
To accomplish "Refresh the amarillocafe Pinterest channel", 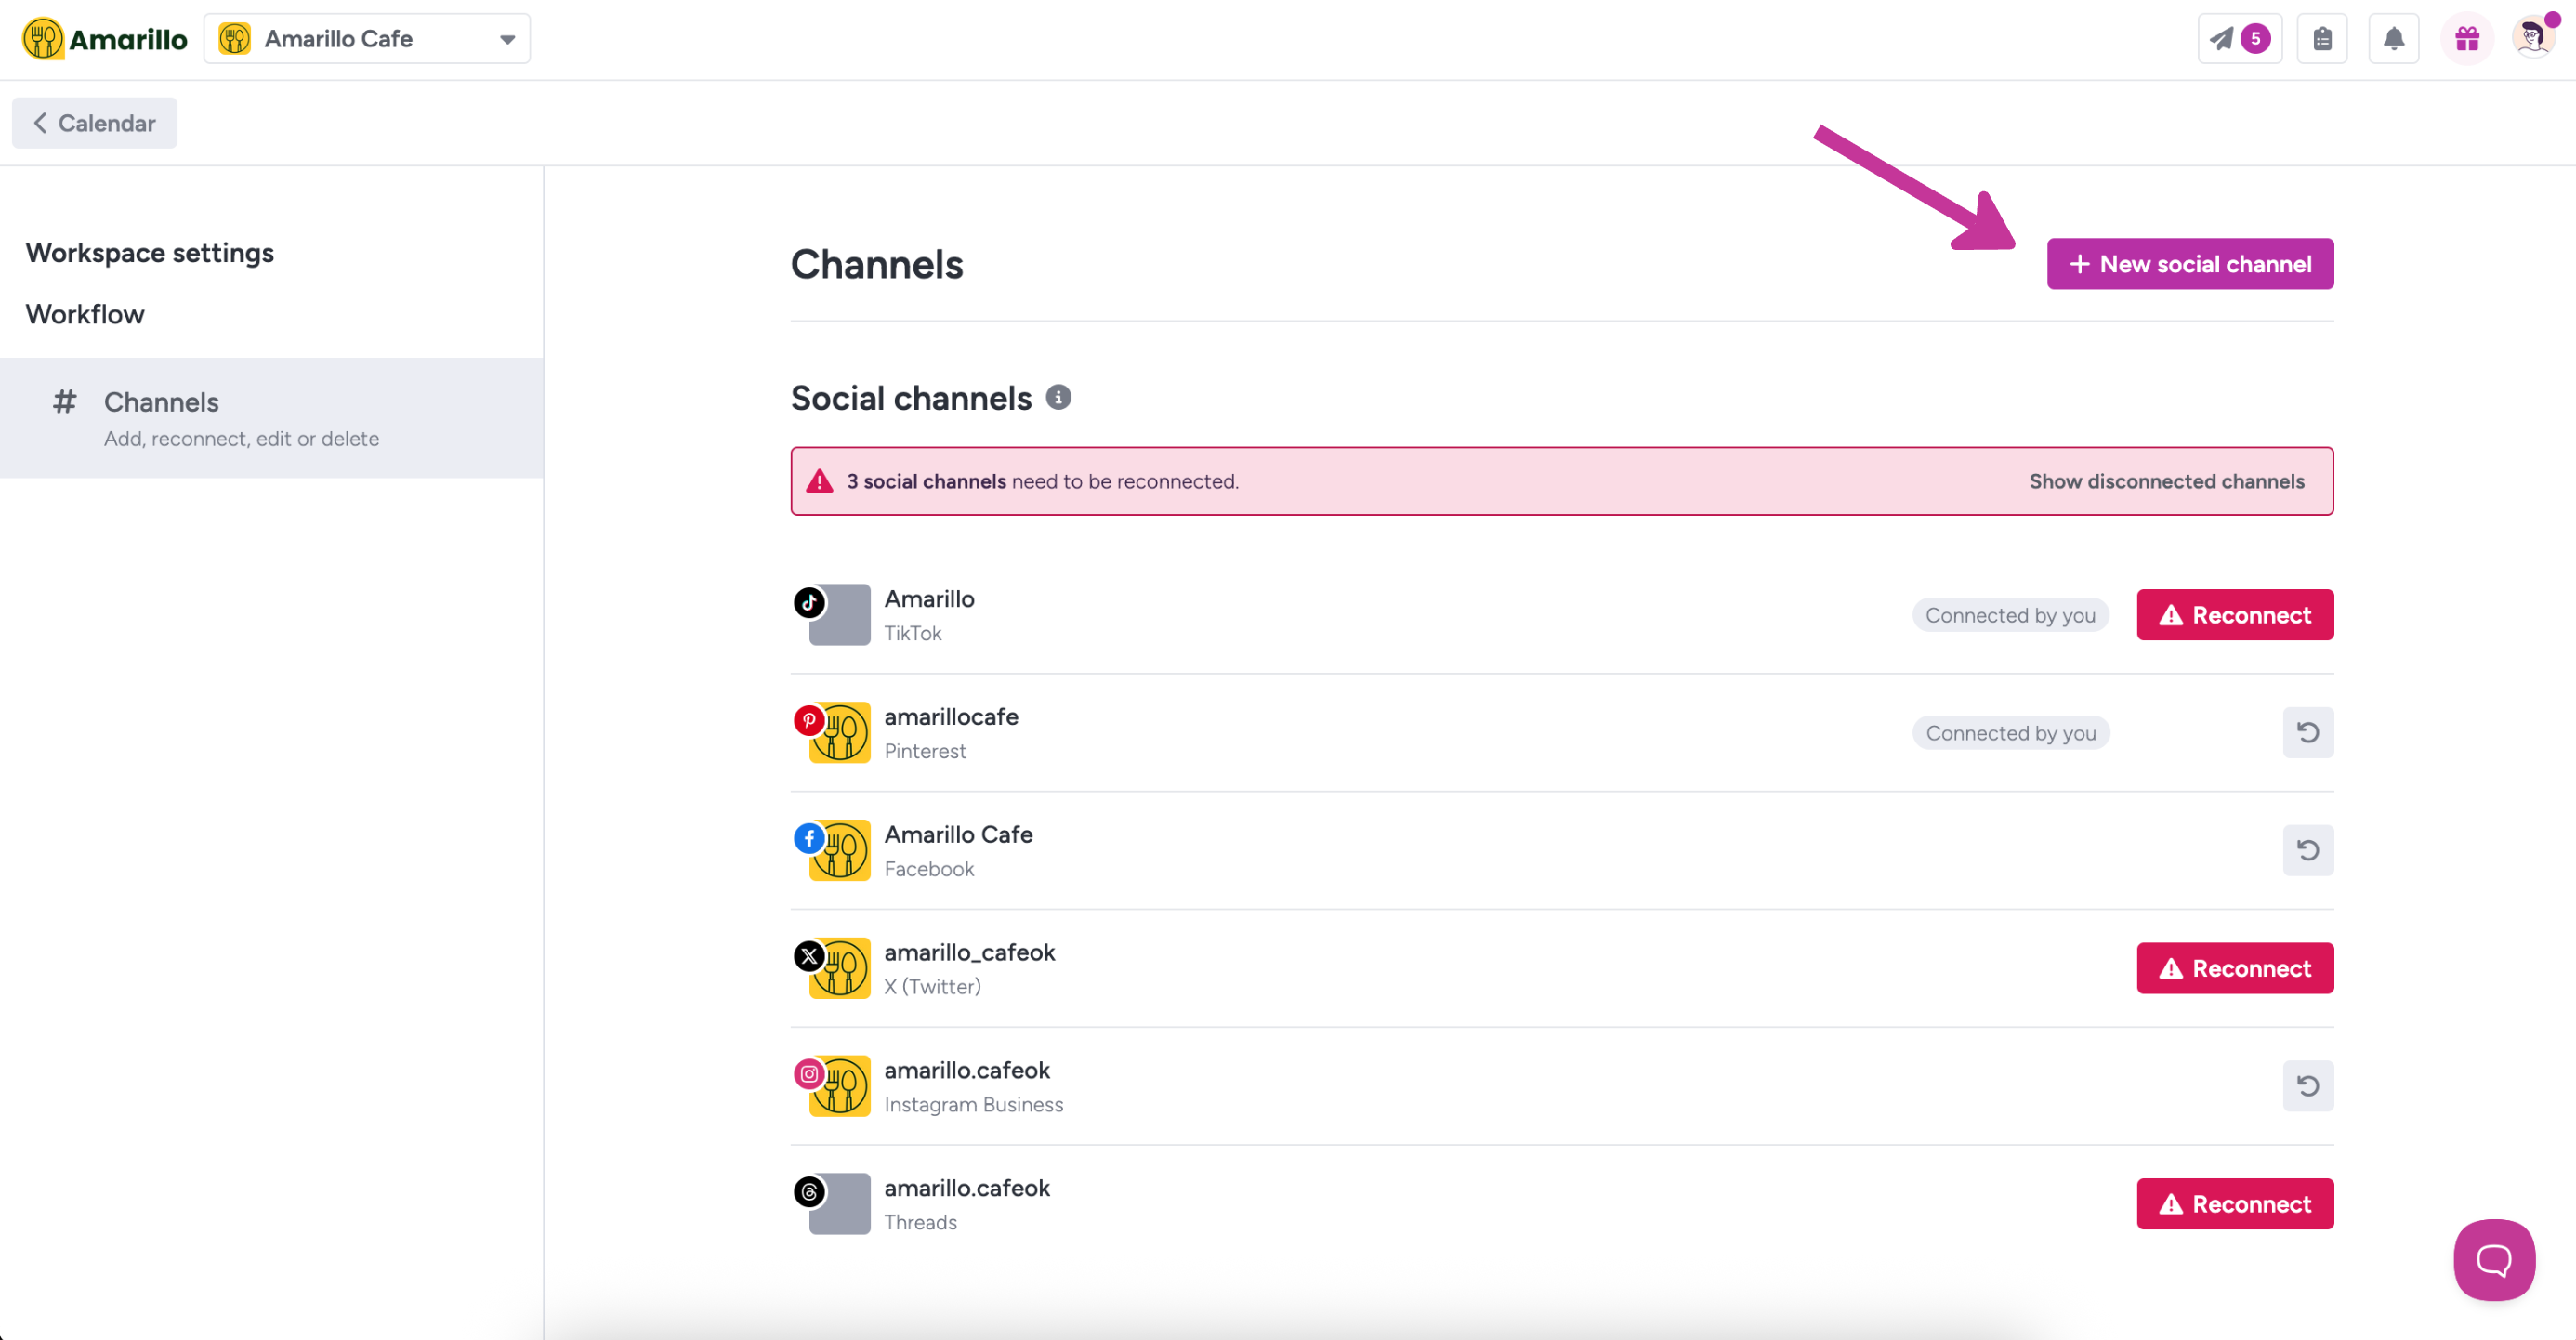I will pos(2307,733).
